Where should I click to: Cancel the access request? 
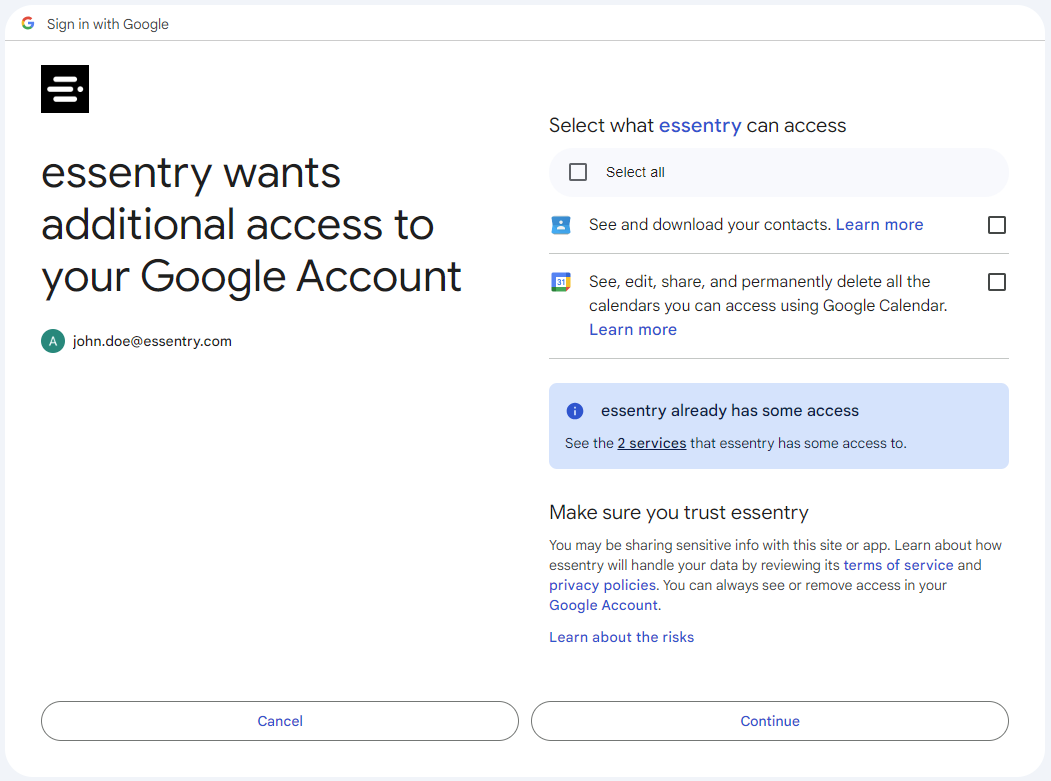click(x=280, y=721)
